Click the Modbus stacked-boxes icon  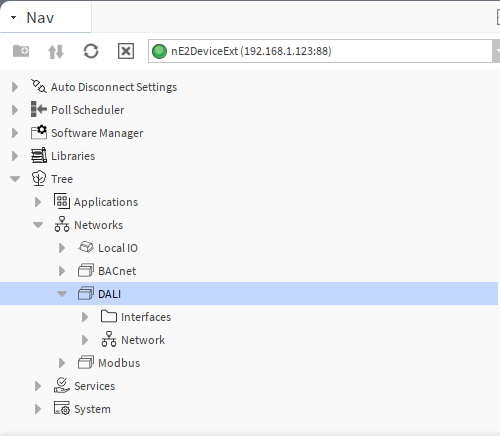[86, 362]
